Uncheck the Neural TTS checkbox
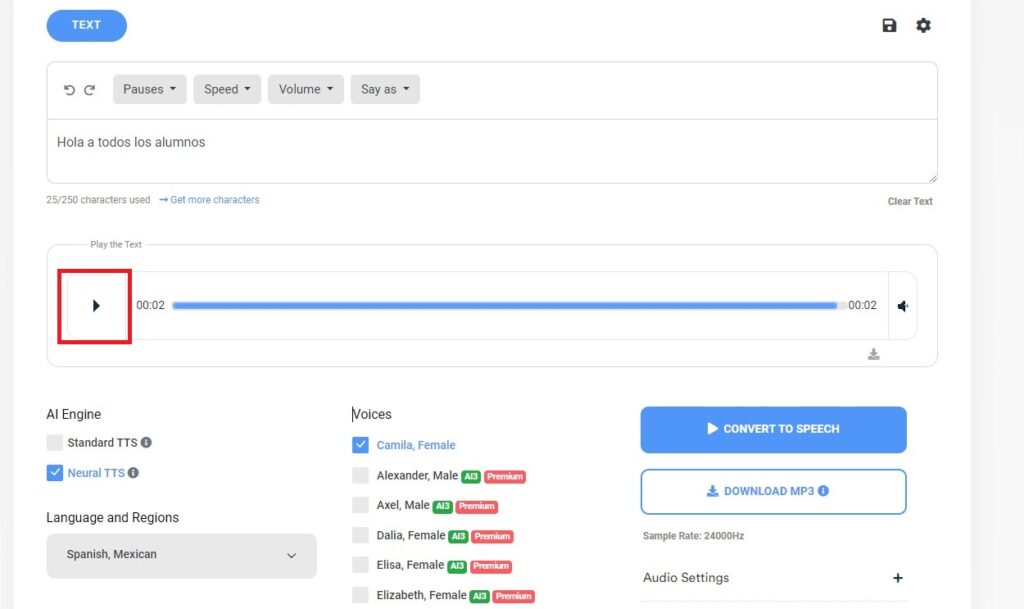Viewport: 1024px width, 609px height. point(55,473)
